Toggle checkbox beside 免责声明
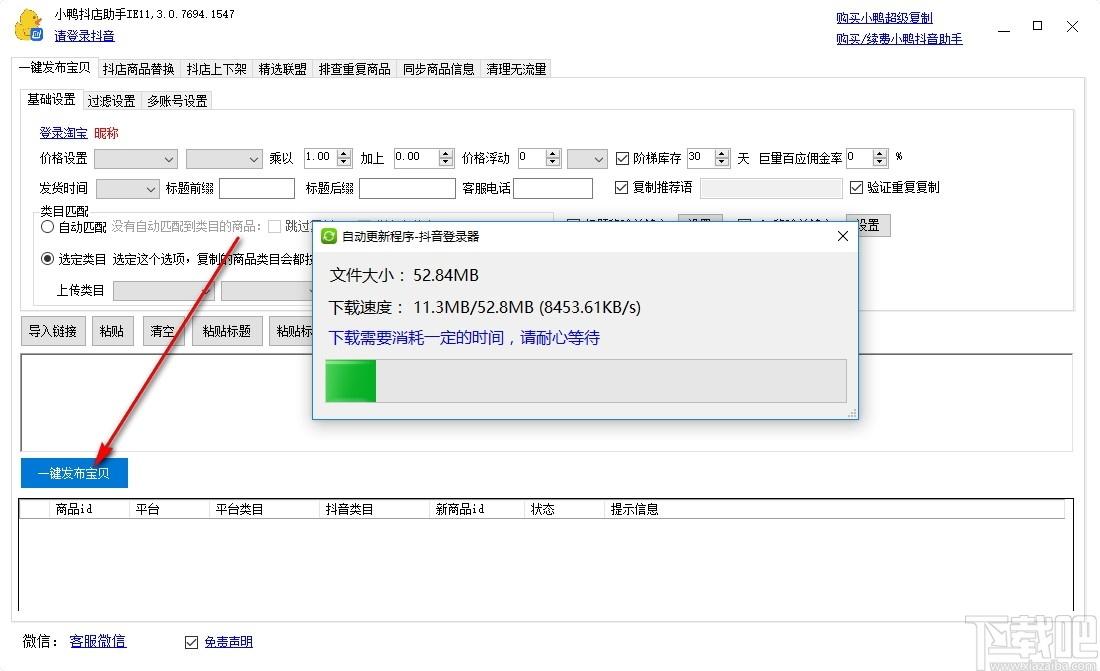1100x671 pixels. (192, 642)
